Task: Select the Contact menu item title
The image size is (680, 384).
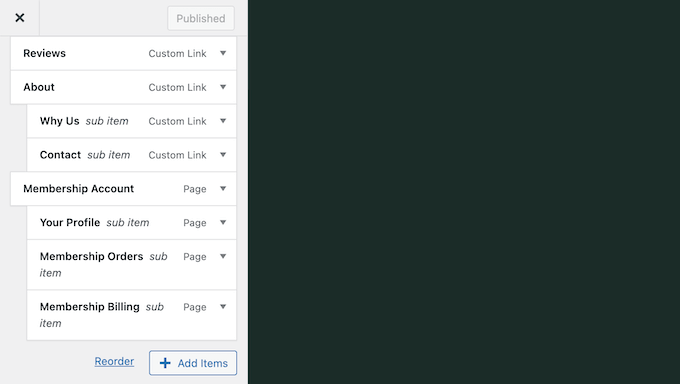Action: point(60,154)
